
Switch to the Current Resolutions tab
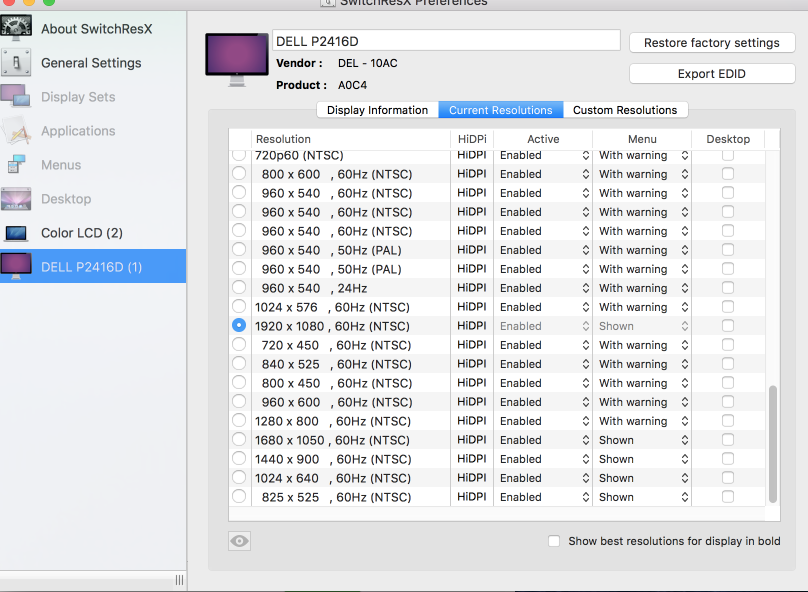click(x=500, y=110)
